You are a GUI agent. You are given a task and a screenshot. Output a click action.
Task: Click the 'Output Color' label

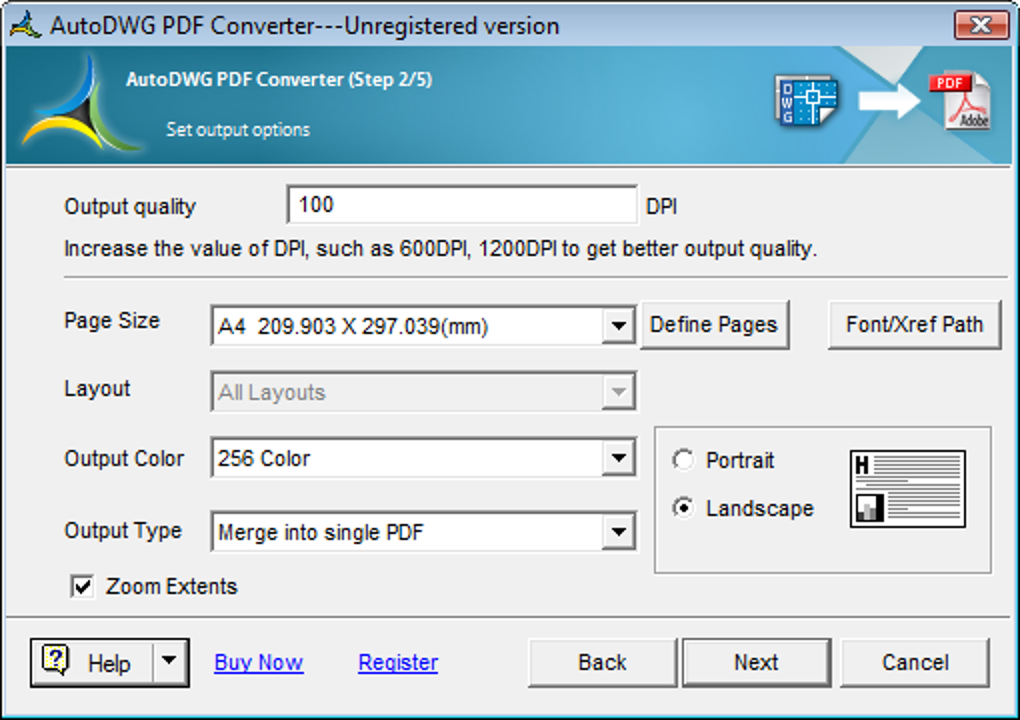click(x=124, y=459)
